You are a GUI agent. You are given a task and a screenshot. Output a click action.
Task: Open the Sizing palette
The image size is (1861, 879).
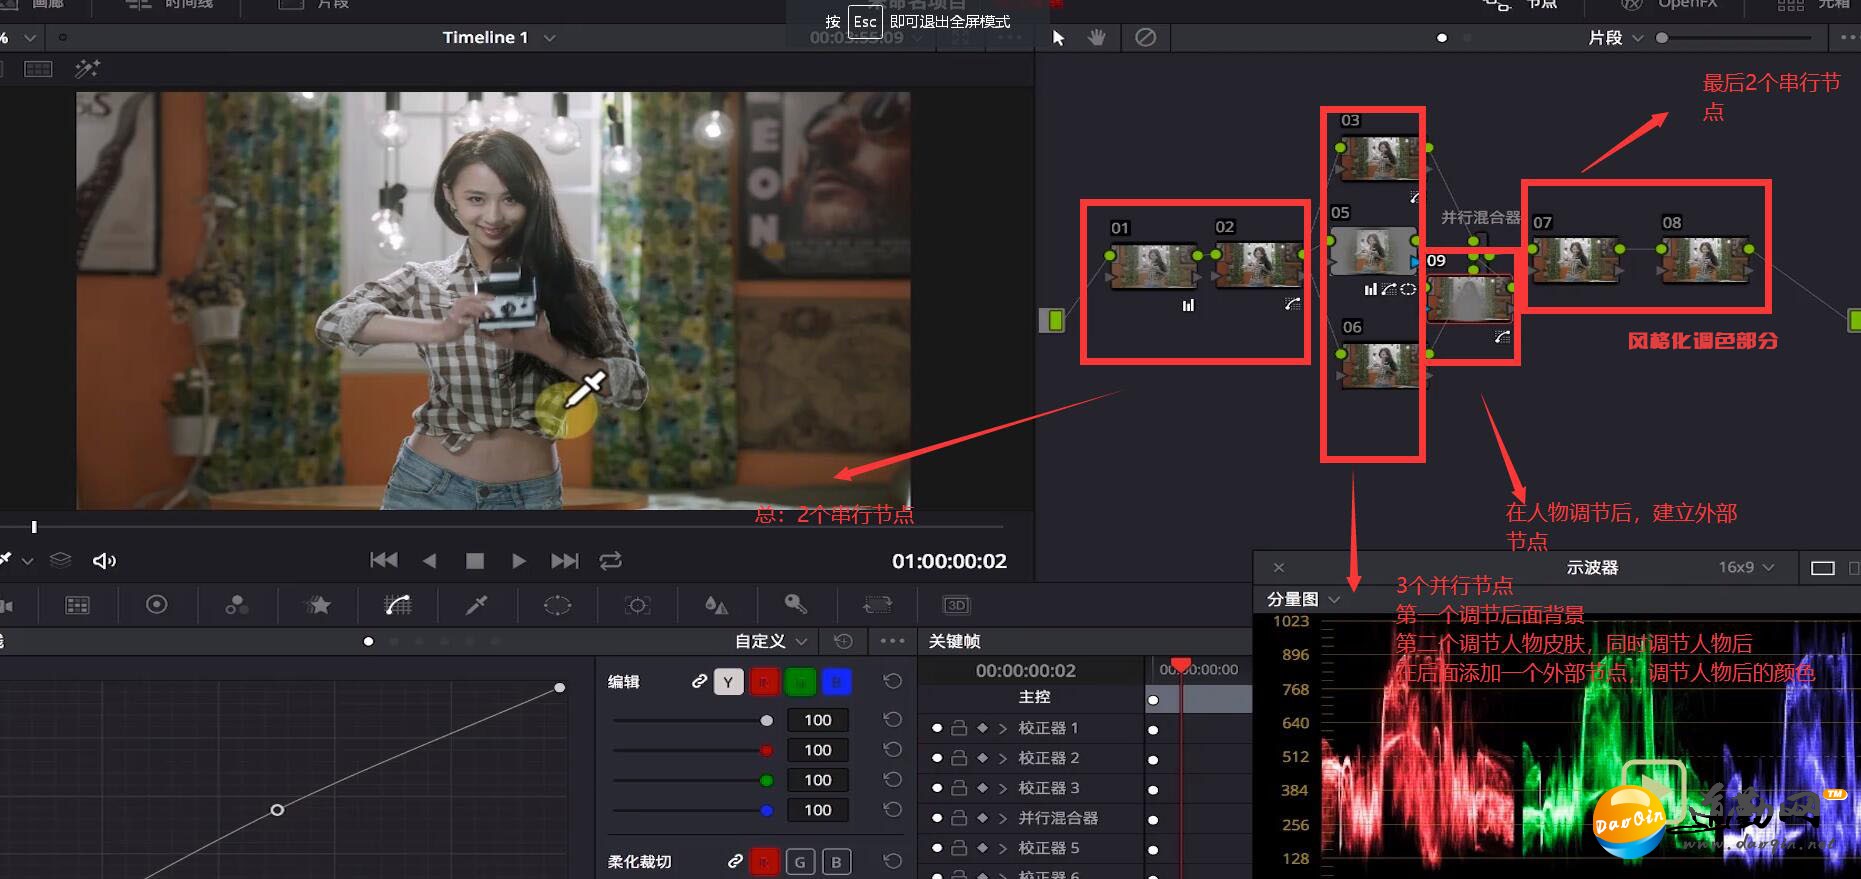point(877,605)
